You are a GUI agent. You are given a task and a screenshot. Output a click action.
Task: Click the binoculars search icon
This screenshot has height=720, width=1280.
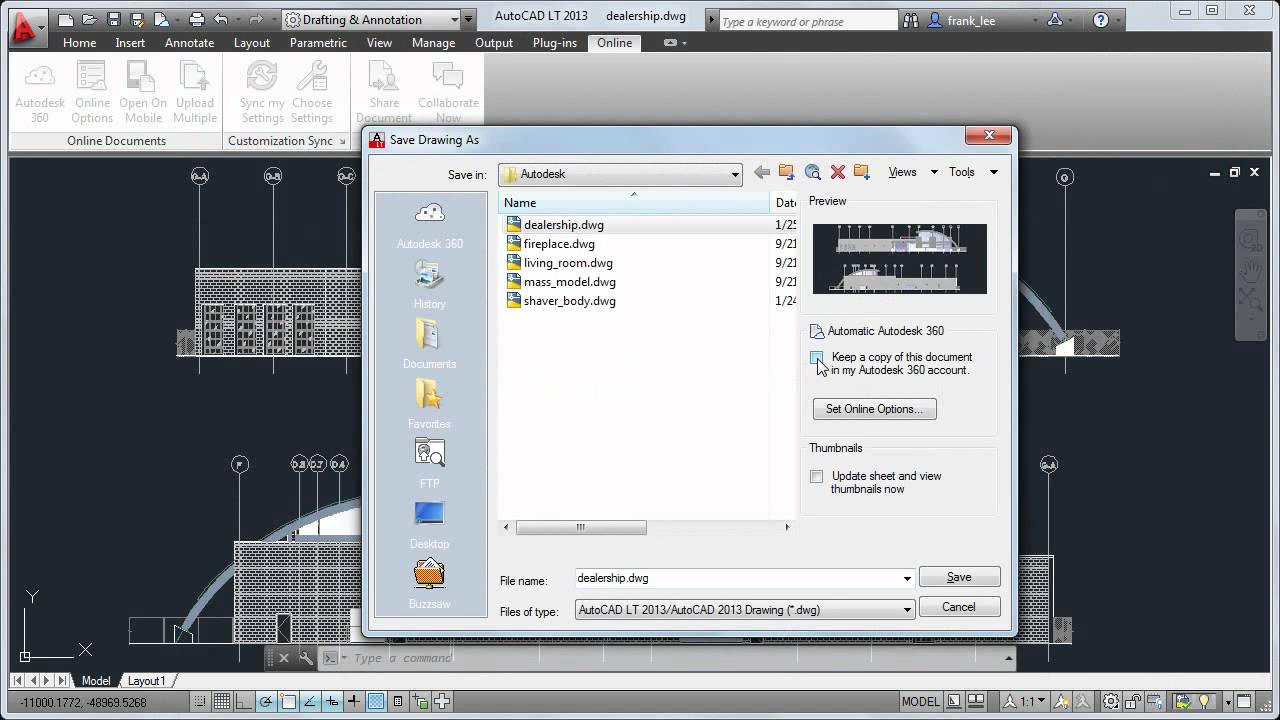(x=910, y=20)
